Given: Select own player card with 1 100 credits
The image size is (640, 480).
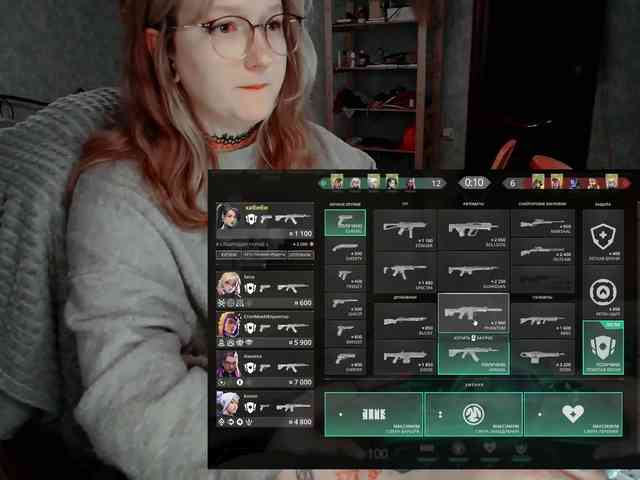Looking at the screenshot, I should click(x=264, y=220).
